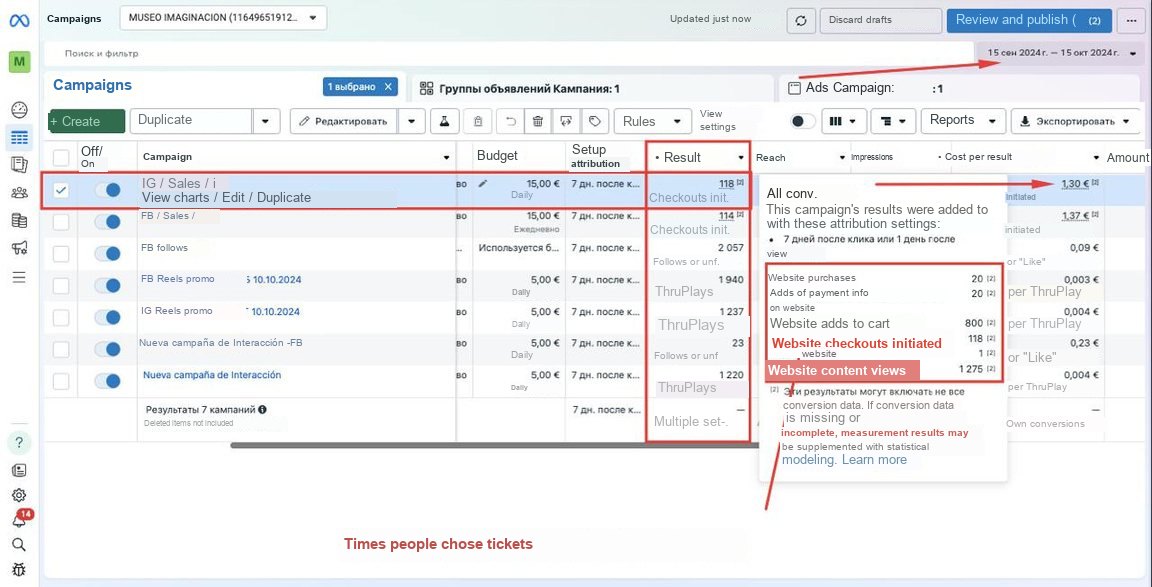The image size is (1152, 587).
Task: Open the Help question mark icon
Action: [x=19, y=442]
